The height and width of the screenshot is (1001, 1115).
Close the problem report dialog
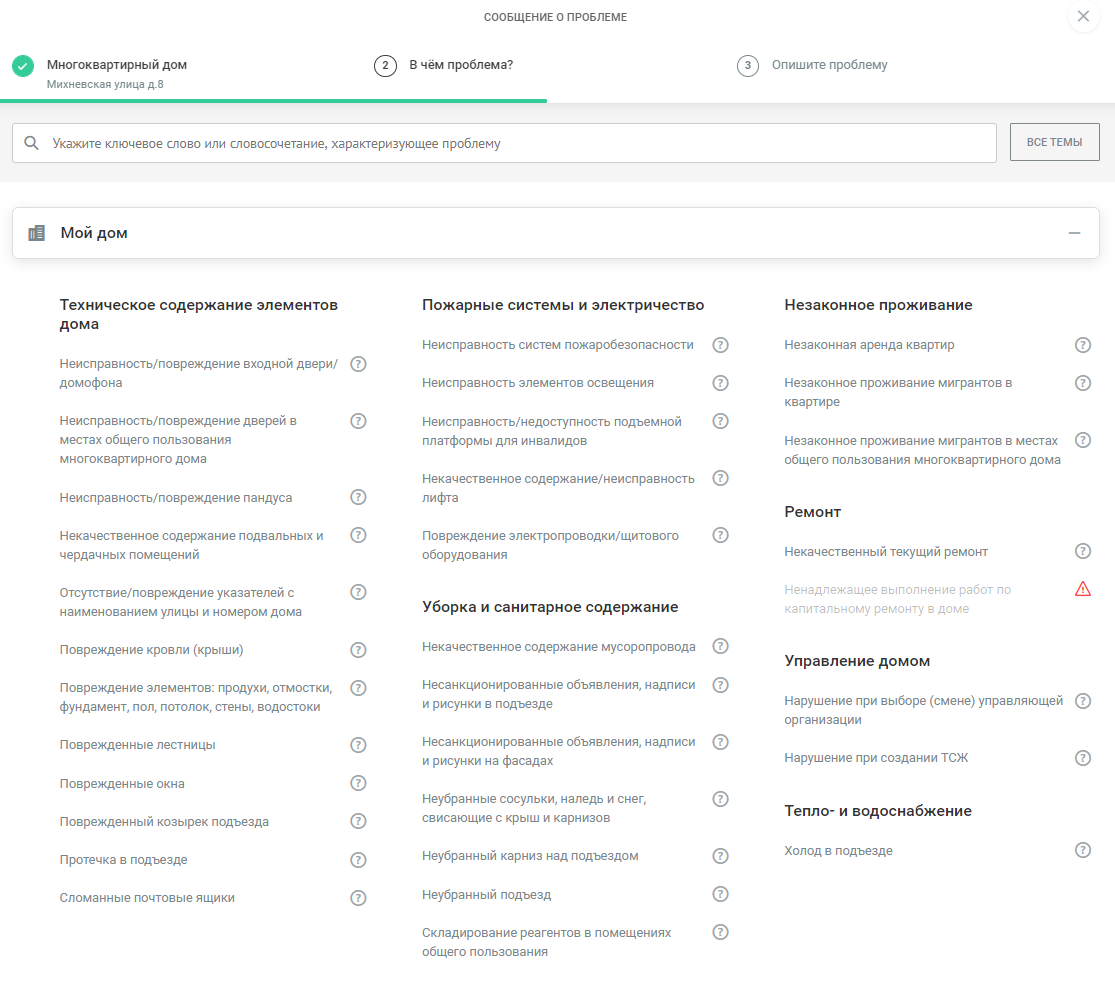1083,17
